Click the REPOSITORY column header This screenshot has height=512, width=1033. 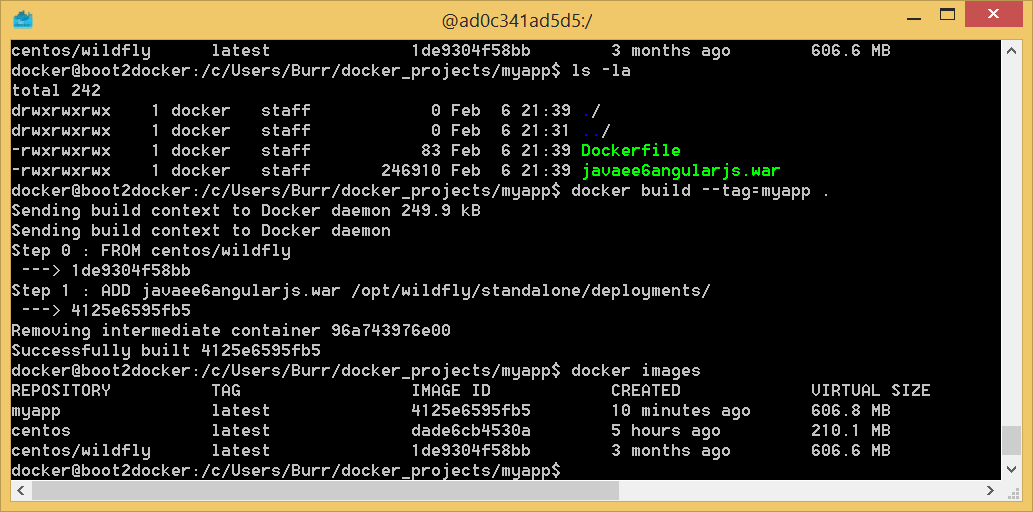[61, 390]
